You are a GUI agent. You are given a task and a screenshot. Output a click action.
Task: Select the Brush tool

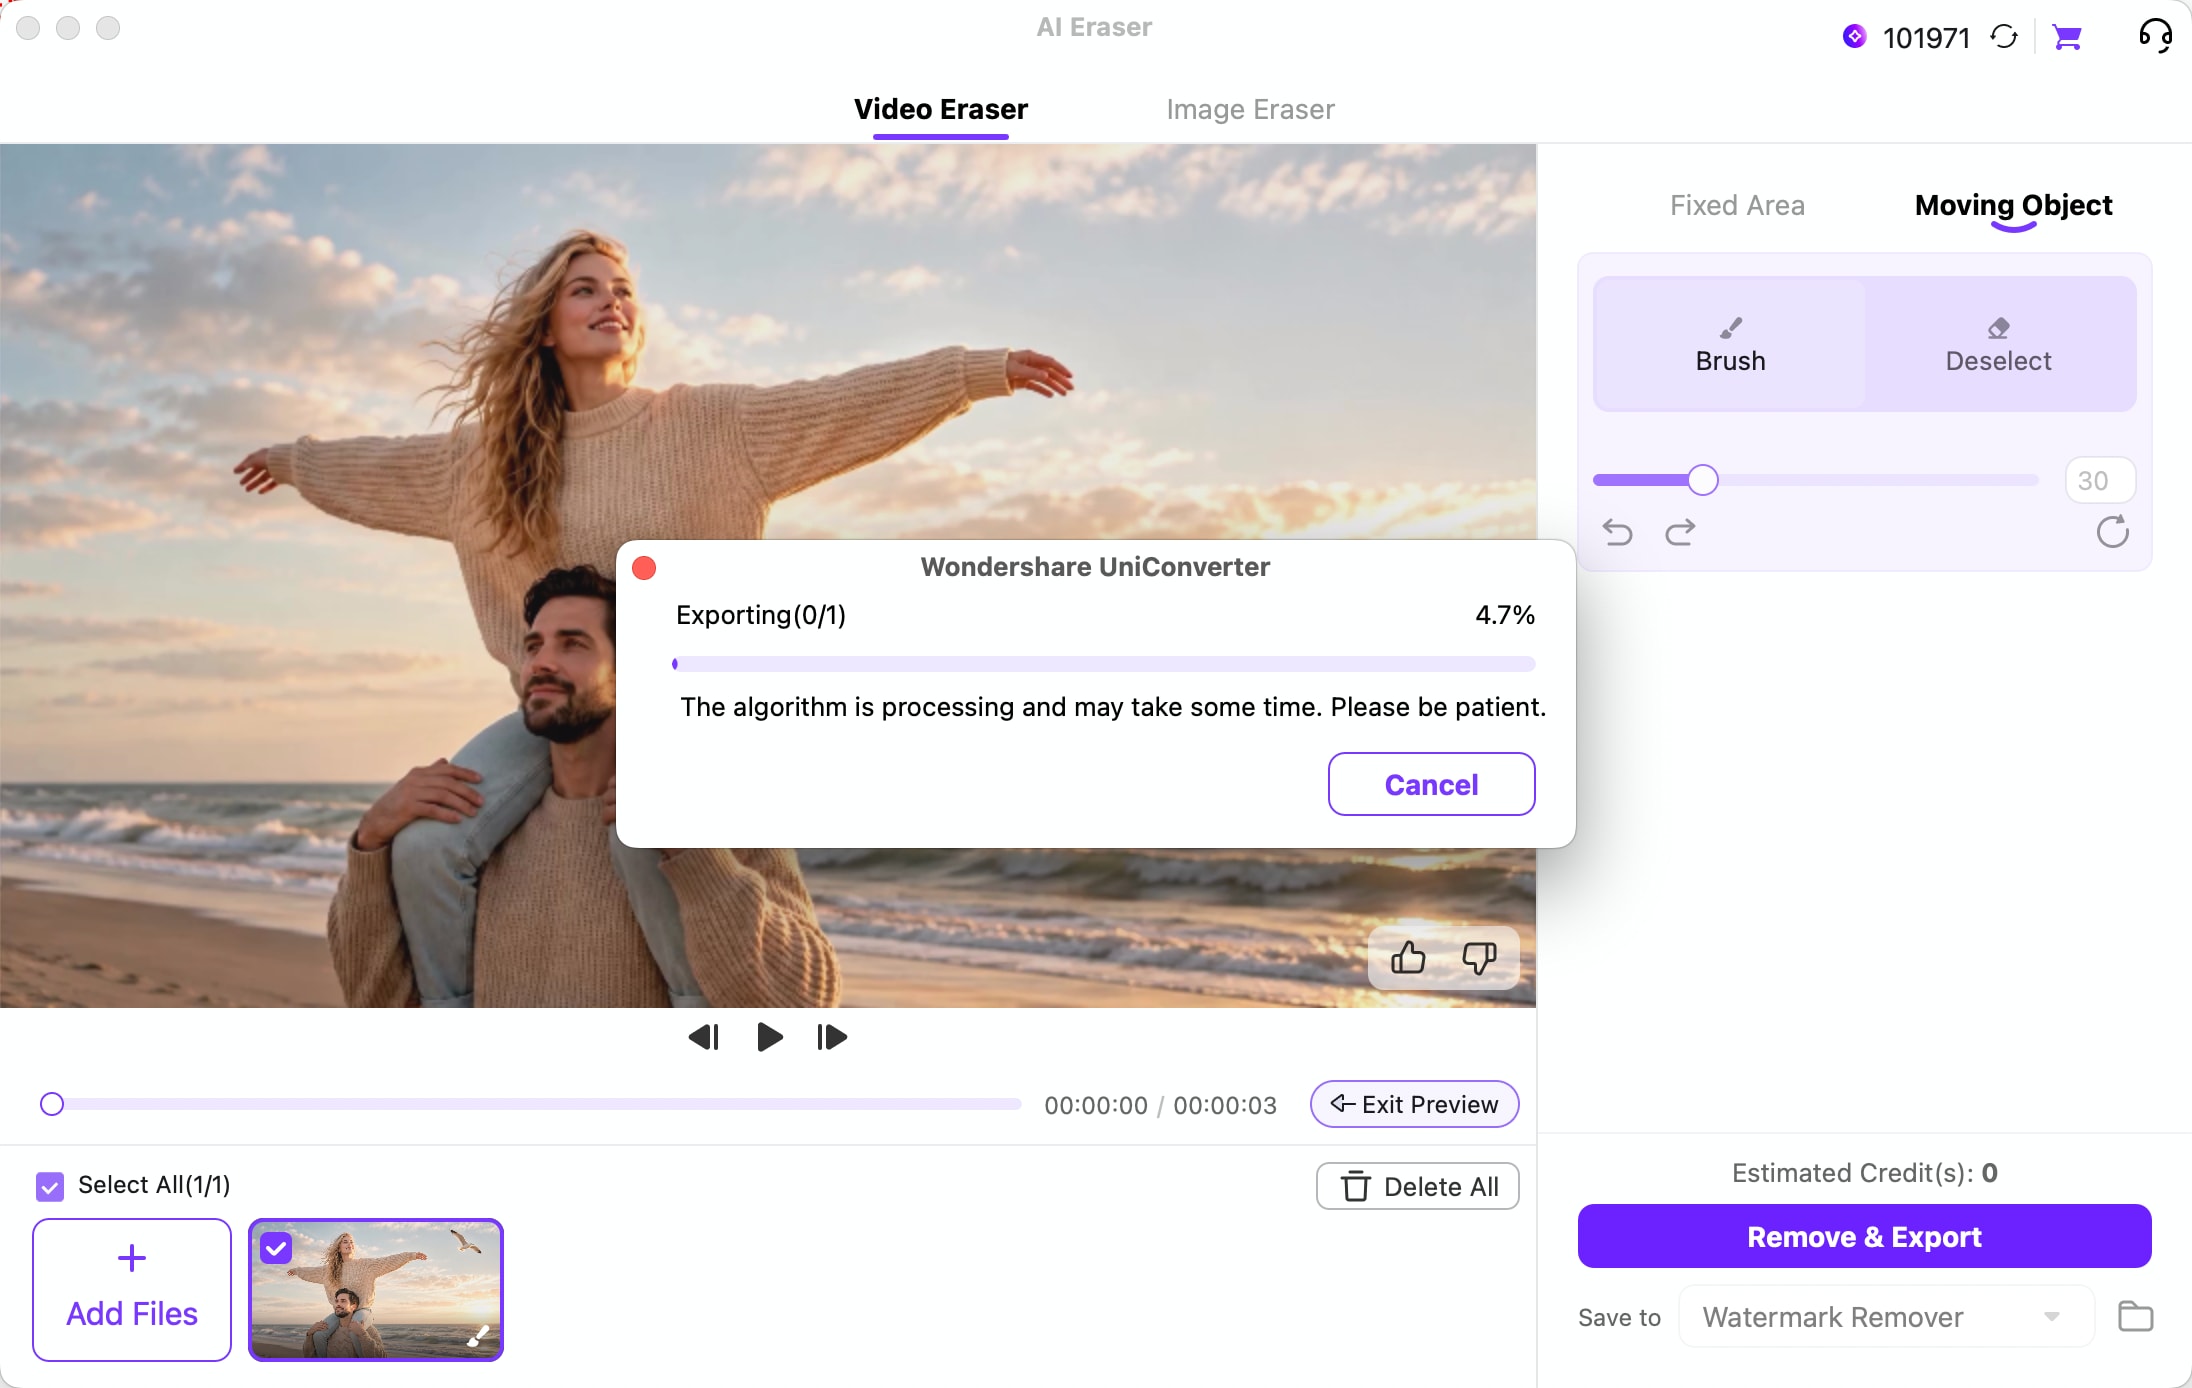pyautogui.click(x=1730, y=344)
